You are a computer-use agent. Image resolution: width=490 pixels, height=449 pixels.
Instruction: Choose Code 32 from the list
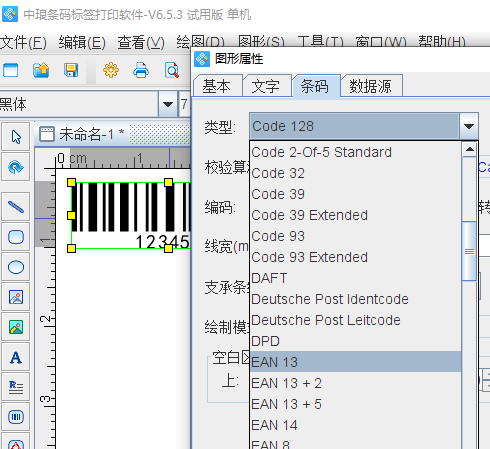[355, 173]
